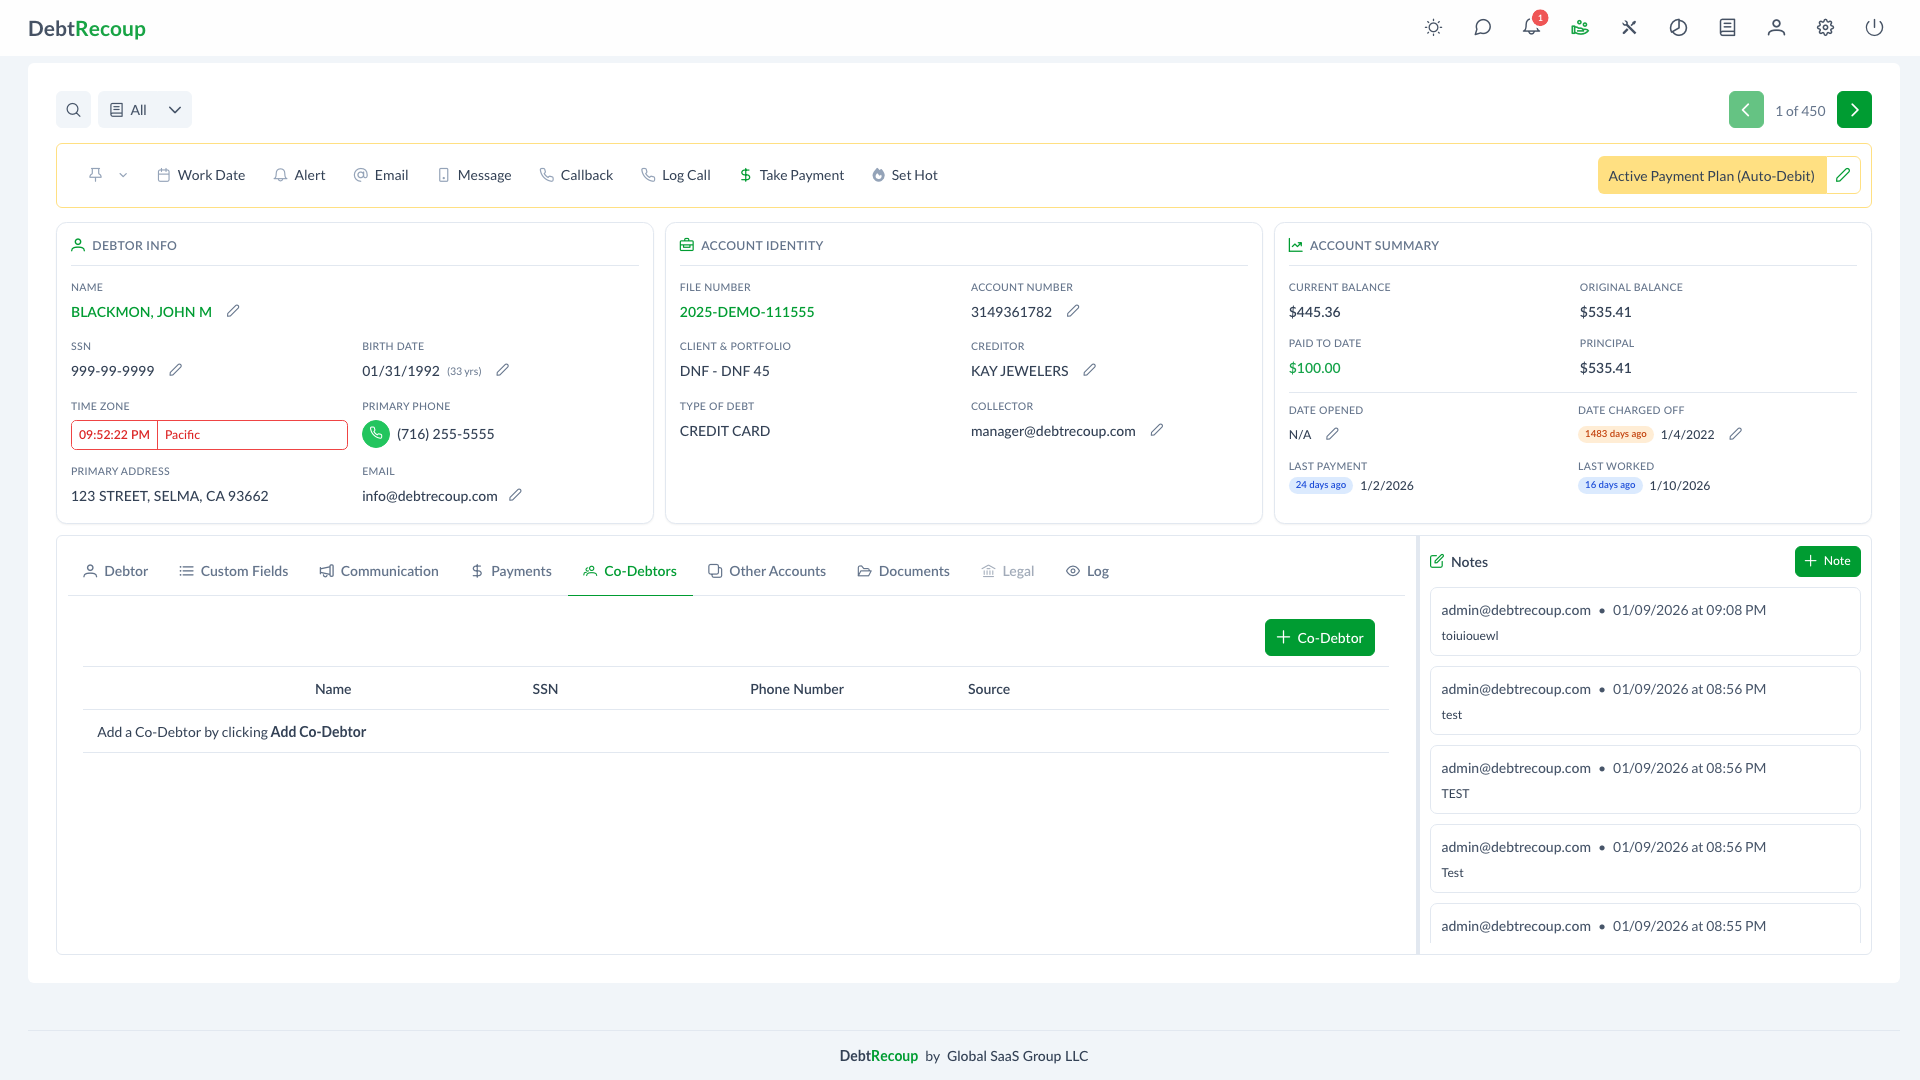Image resolution: width=1920 pixels, height=1080 pixels.
Task: Expand the All filter dropdown
Action: pyautogui.click(x=144, y=109)
